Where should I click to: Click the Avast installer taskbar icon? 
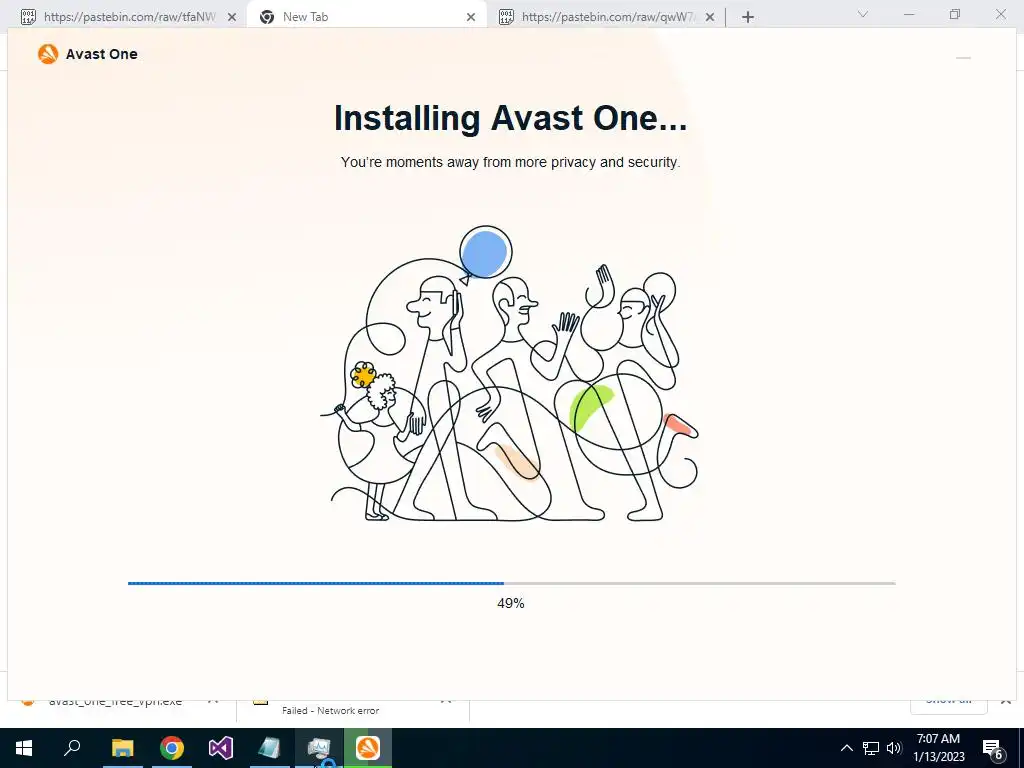(368, 748)
